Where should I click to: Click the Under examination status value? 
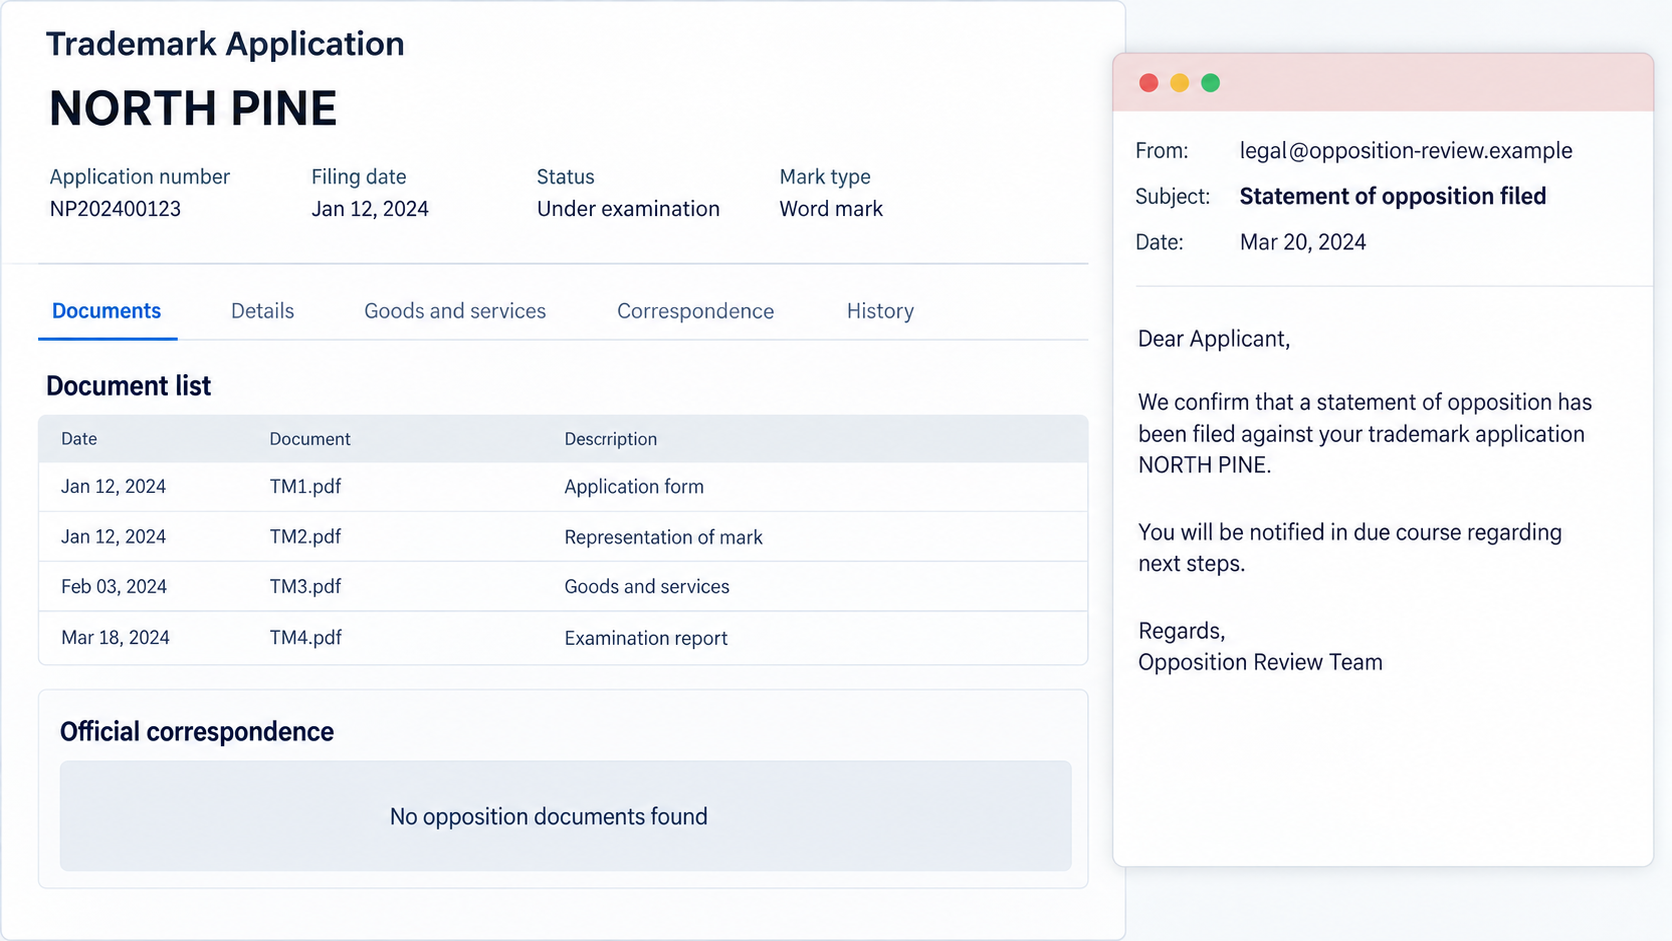pyautogui.click(x=628, y=209)
